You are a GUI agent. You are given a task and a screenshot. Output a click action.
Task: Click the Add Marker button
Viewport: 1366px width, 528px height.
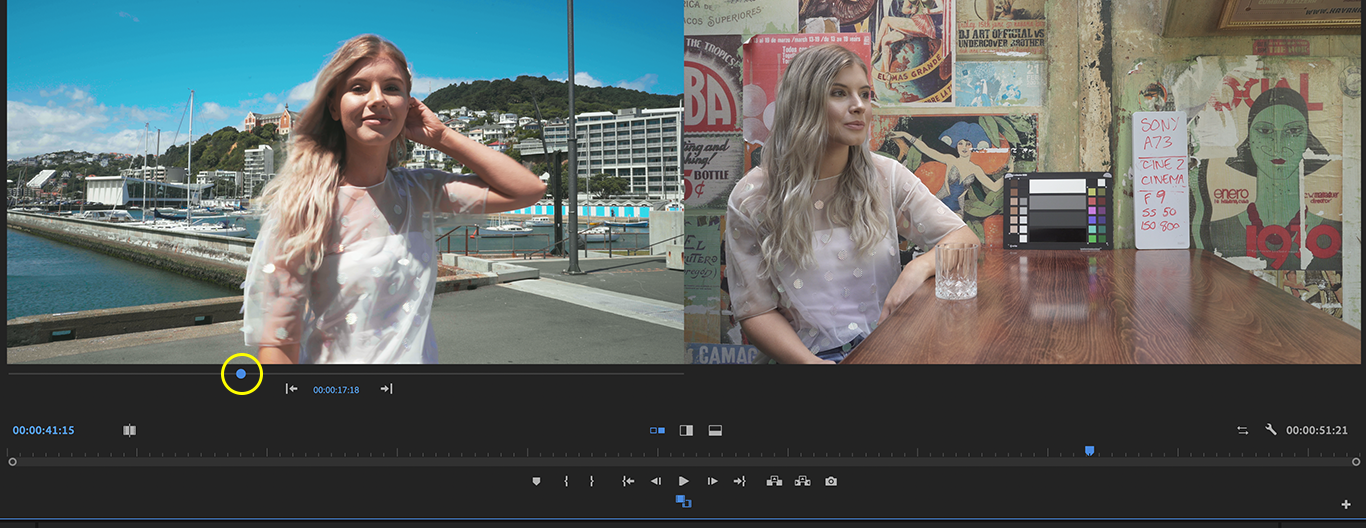[x=536, y=481]
